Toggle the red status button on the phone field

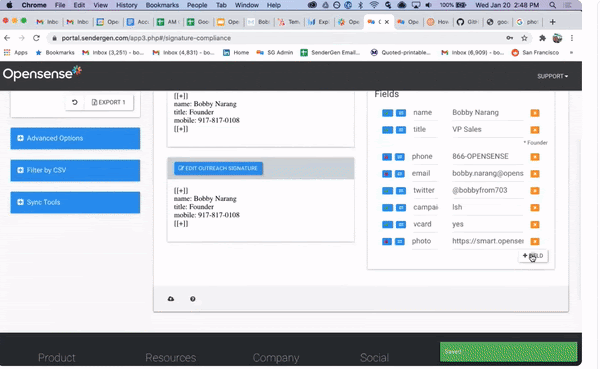click(x=387, y=157)
